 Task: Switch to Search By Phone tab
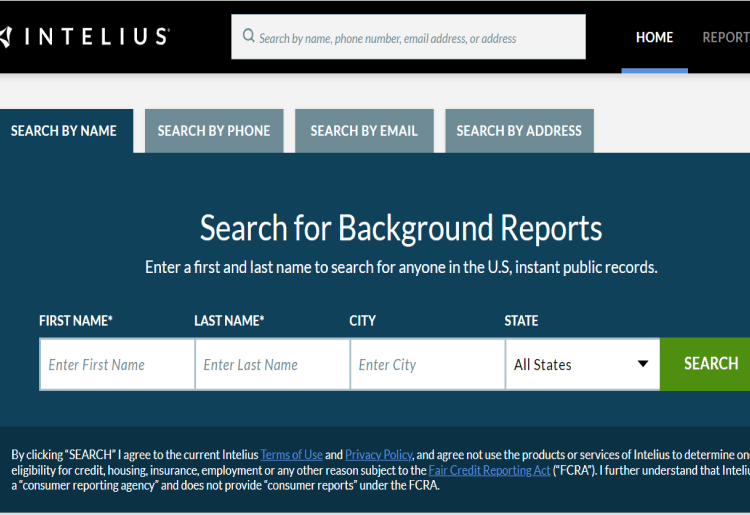tap(214, 131)
